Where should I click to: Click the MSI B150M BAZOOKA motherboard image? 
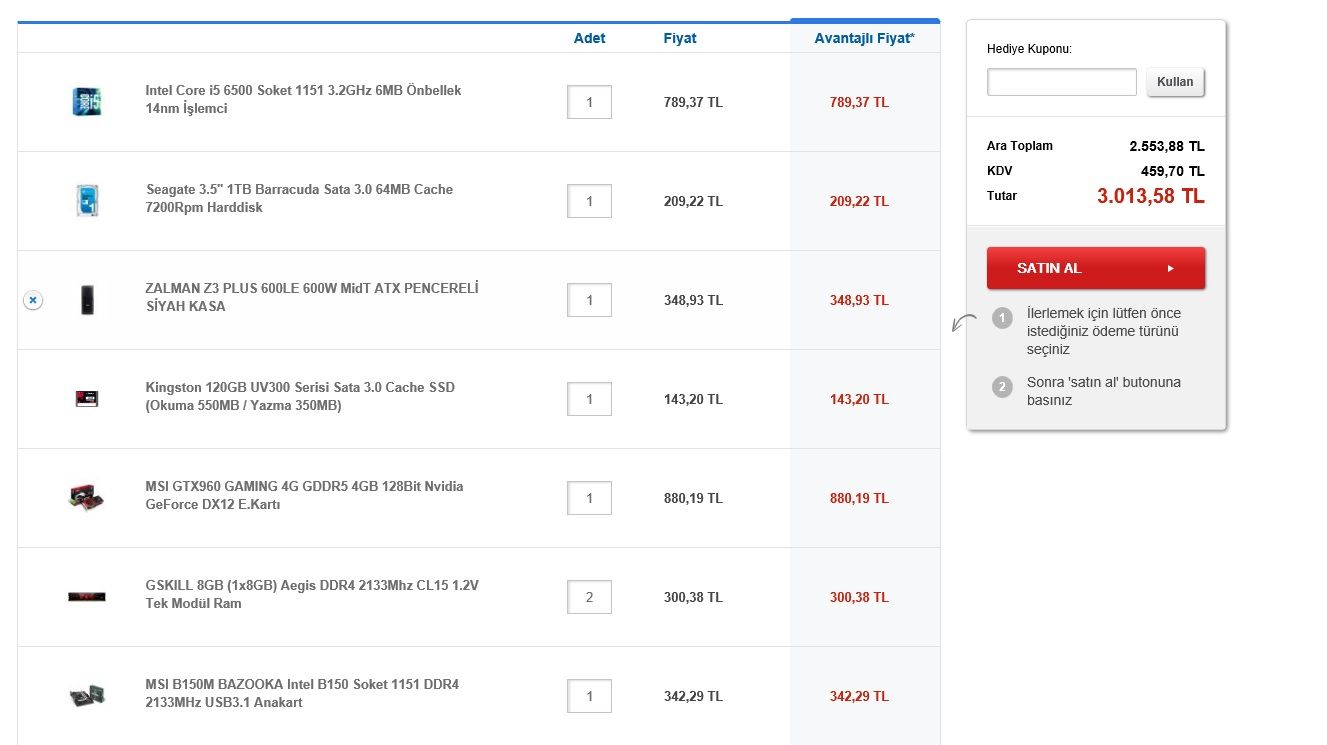87,695
